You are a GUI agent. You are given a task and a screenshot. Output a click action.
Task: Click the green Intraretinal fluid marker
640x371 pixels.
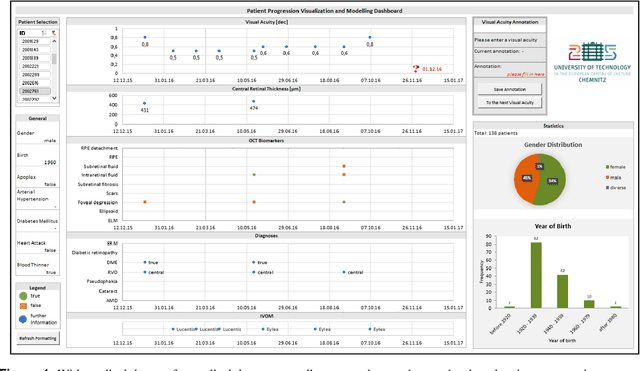pyautogui.click(x=254, y=175)
